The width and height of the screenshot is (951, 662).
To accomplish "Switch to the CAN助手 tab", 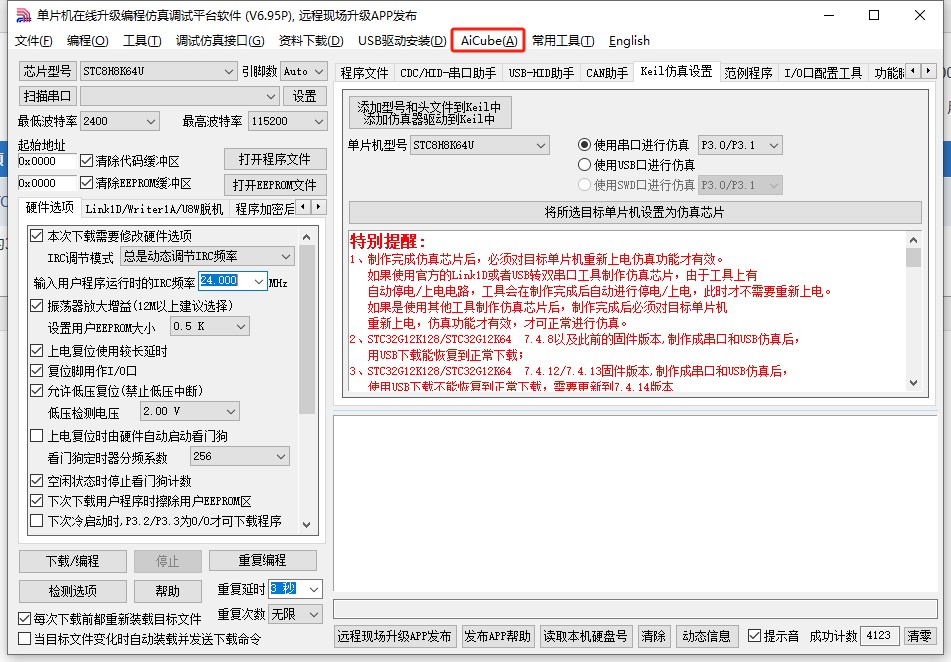I will 606,73.
